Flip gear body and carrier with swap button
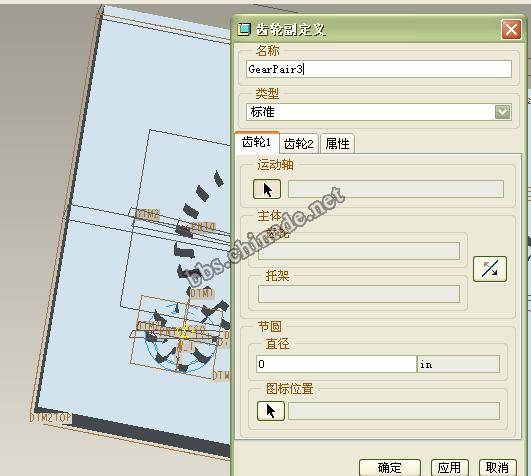This screenshot has width=531, height=476. pos(490,269)
